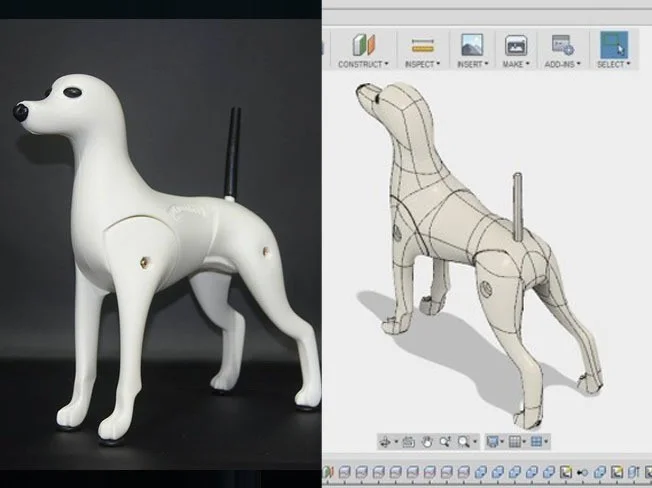
Task: Select the Inspect measure ruler icon
Action: (423, 45)
